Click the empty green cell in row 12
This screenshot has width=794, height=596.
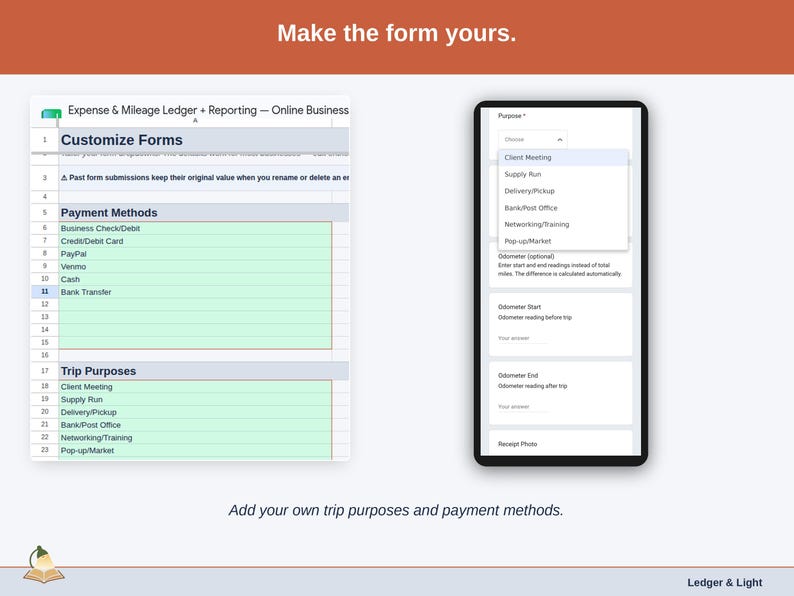(195, 304)
